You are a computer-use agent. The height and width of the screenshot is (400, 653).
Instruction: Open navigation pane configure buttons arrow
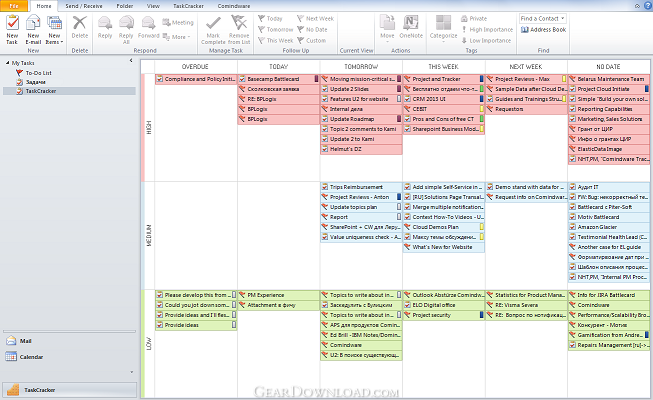[x=132, y=372]
